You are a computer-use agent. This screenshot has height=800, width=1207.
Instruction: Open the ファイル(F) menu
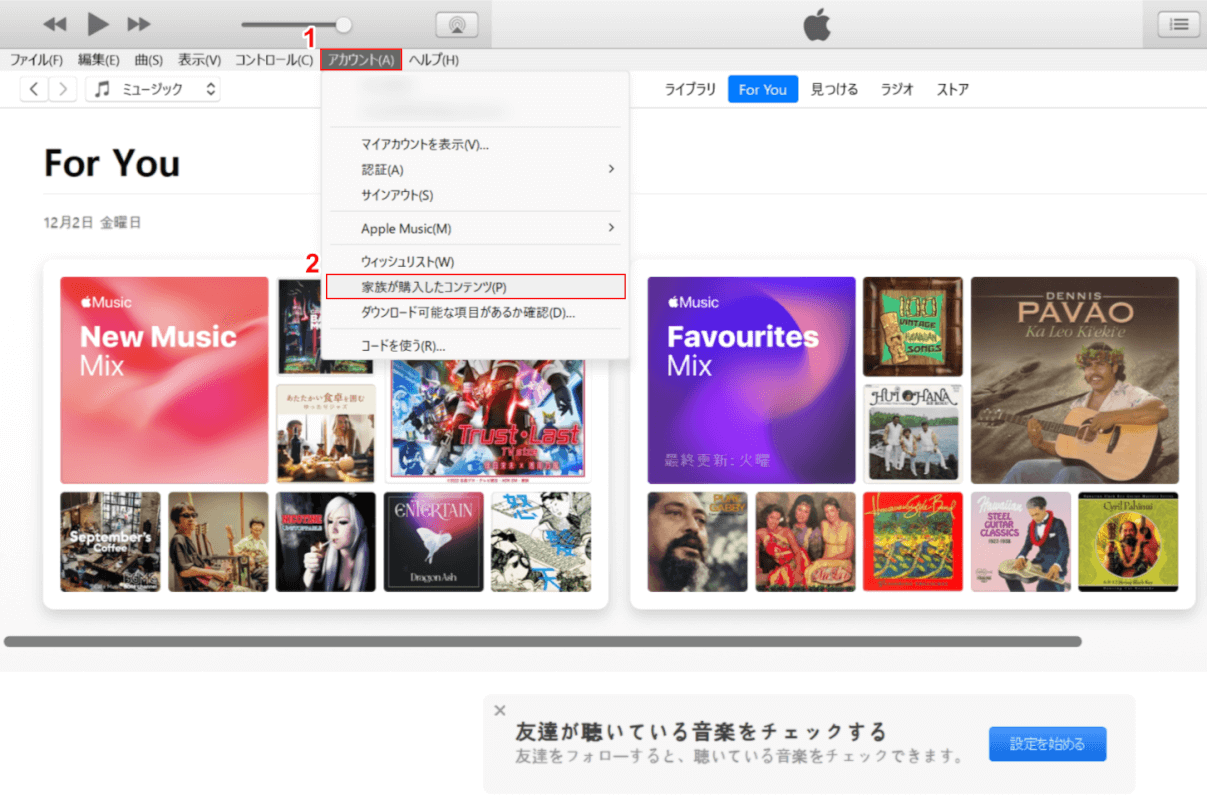pyautogui.click(x=36, y=60)
